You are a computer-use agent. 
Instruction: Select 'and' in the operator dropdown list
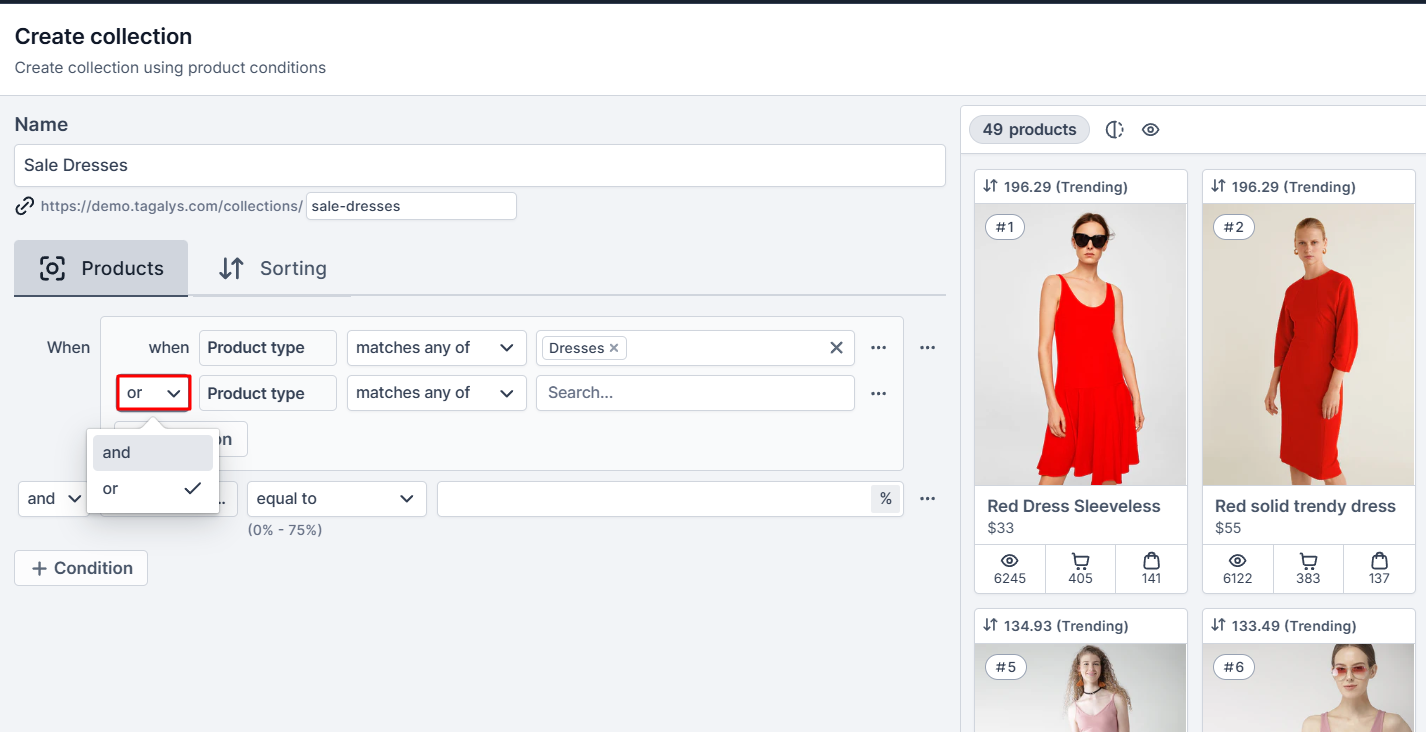pos(153,453)
